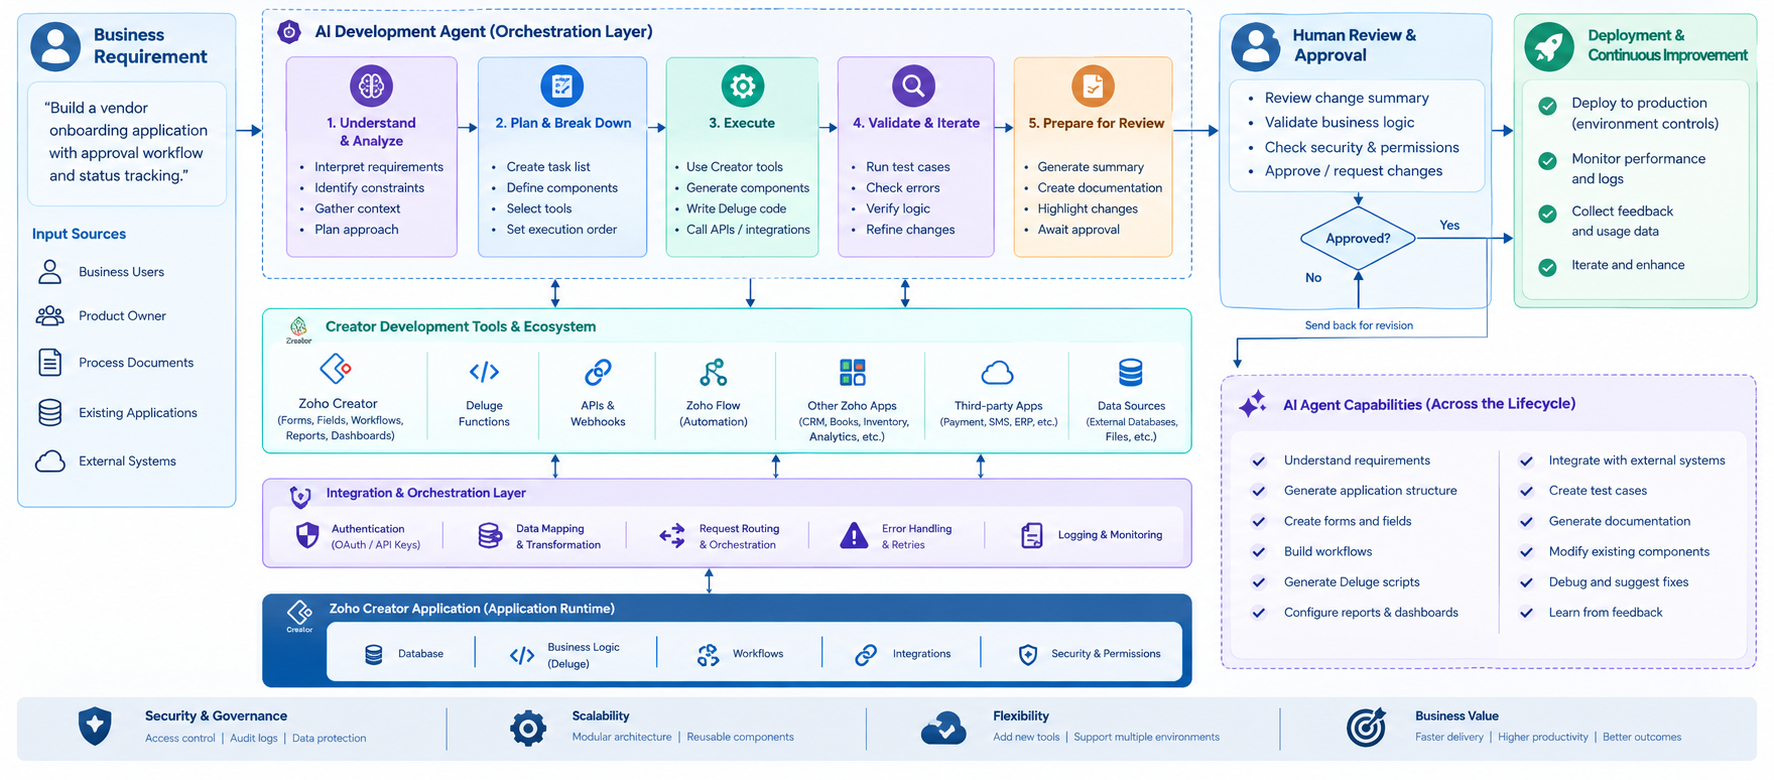The image size is (1774, 780).
Task: Select the person icon next to Business Requirement
Action: click(55, 46)
